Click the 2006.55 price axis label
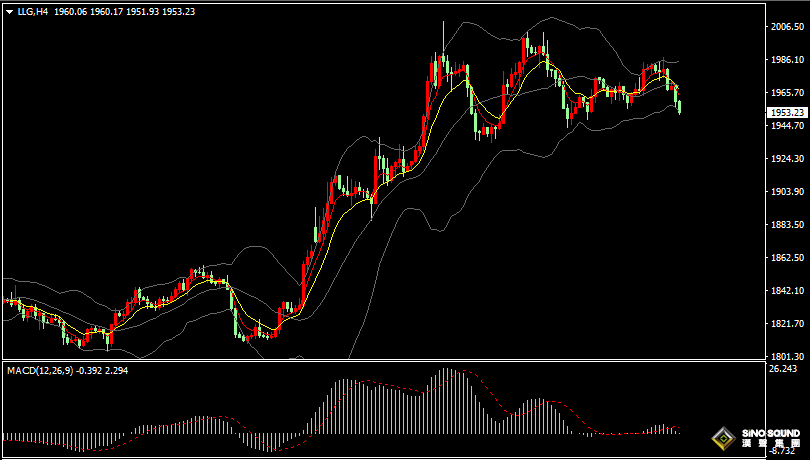Screen dimensions: 810x460 point(788,28)
